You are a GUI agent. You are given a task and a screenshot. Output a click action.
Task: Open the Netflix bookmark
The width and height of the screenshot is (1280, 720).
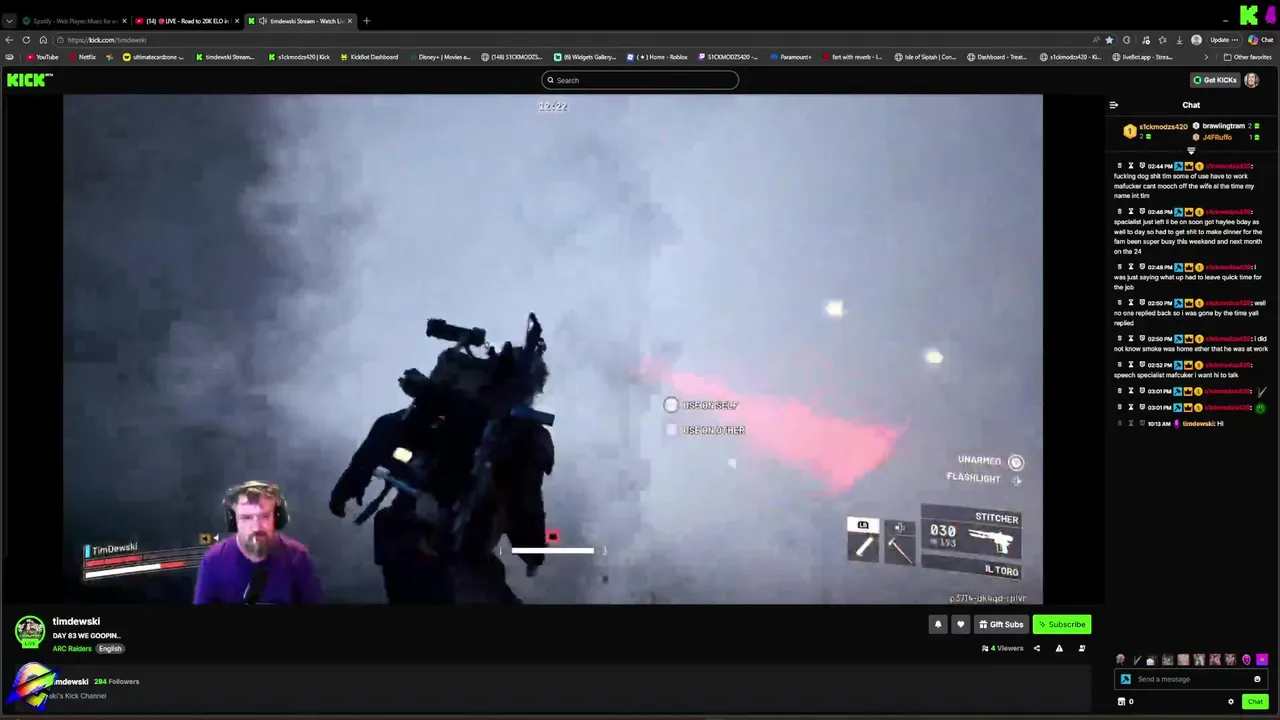coord(83,57)
